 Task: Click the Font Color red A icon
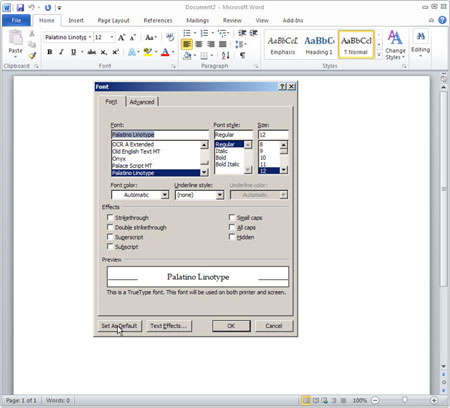[165, 52]
